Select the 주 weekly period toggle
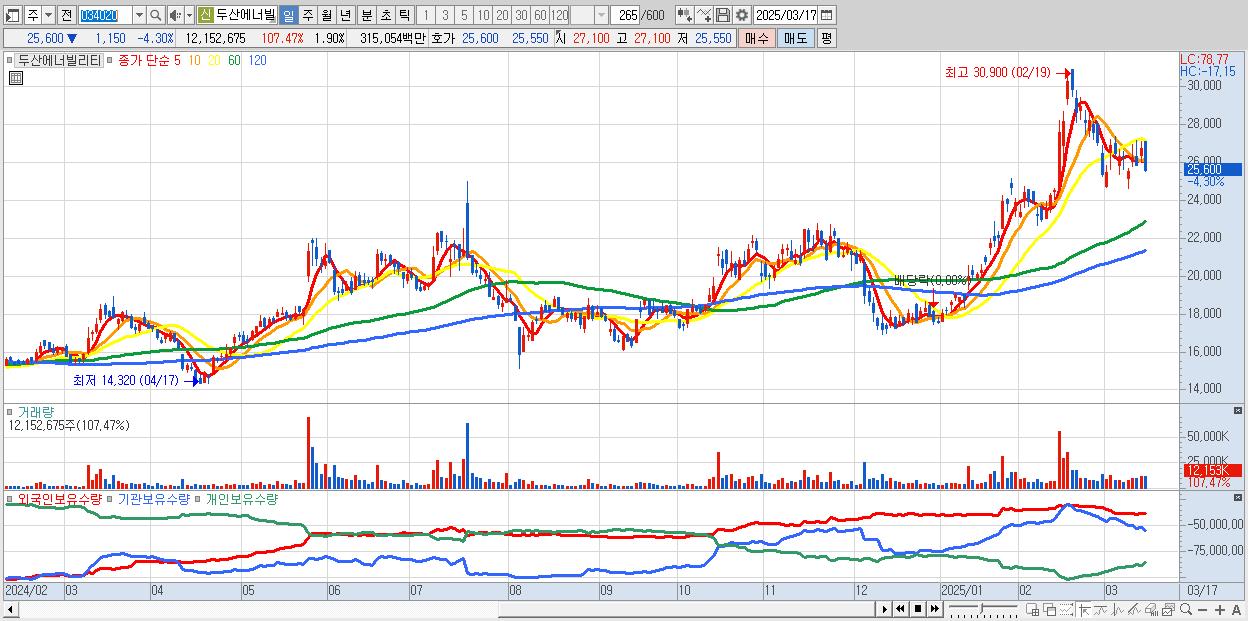Viewport: 1248px width, 621px height. [307, 15]
